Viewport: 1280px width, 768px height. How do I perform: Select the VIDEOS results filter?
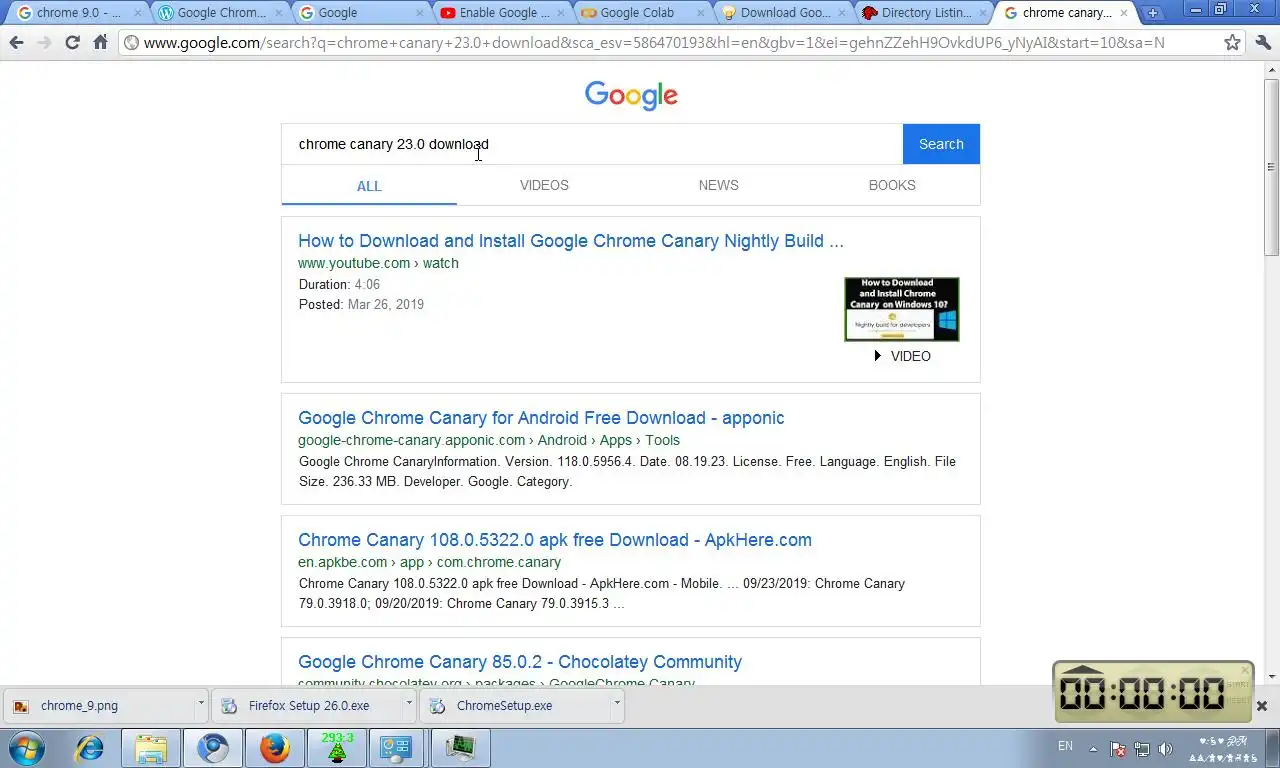pos(544,185)
